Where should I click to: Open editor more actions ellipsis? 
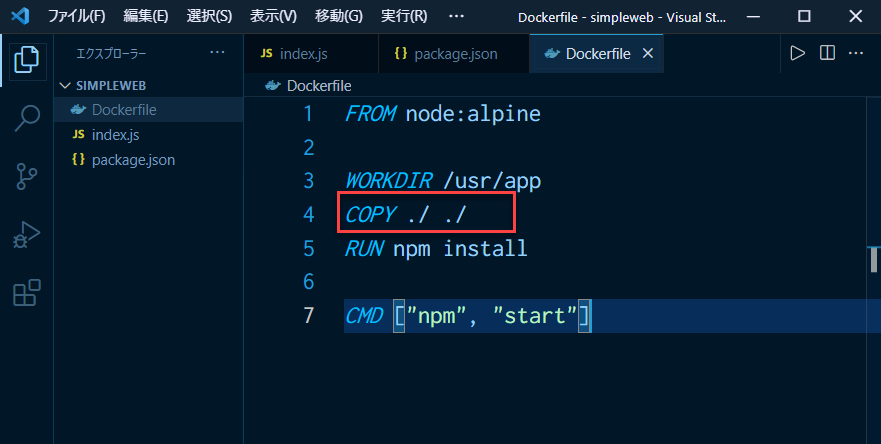pos(856,53)
